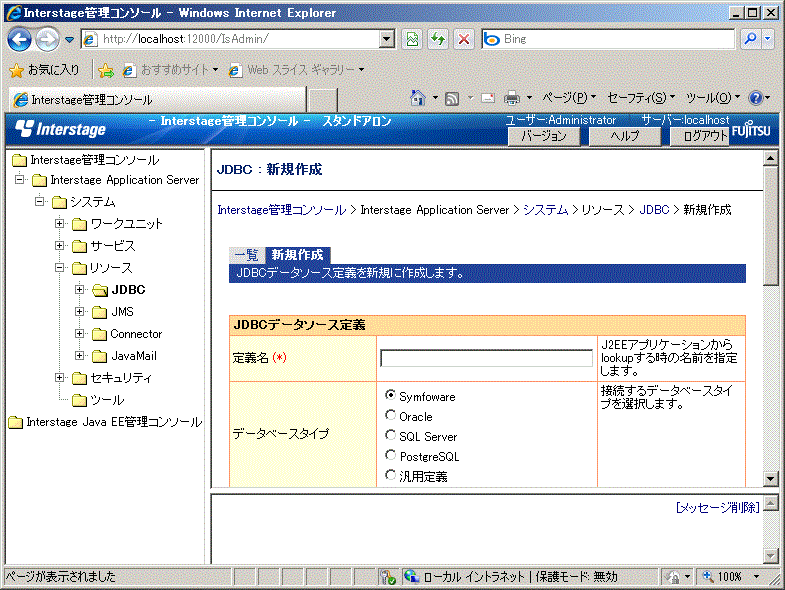Stop loading with the red X icon

[x=464, y=39]
